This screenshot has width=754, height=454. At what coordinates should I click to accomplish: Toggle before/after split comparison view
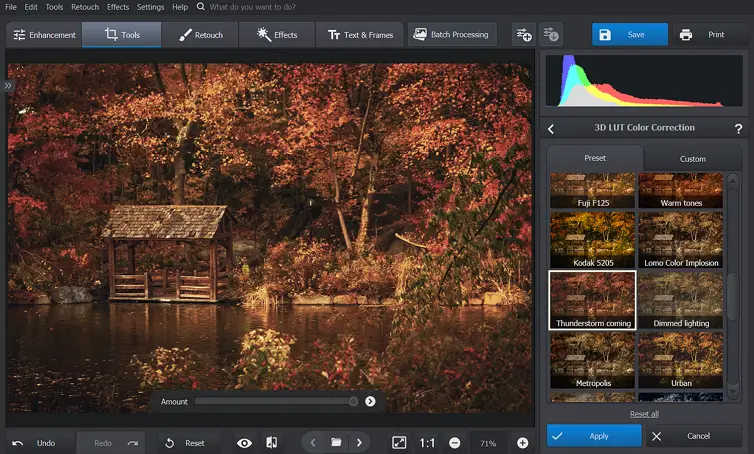point(272,442)
